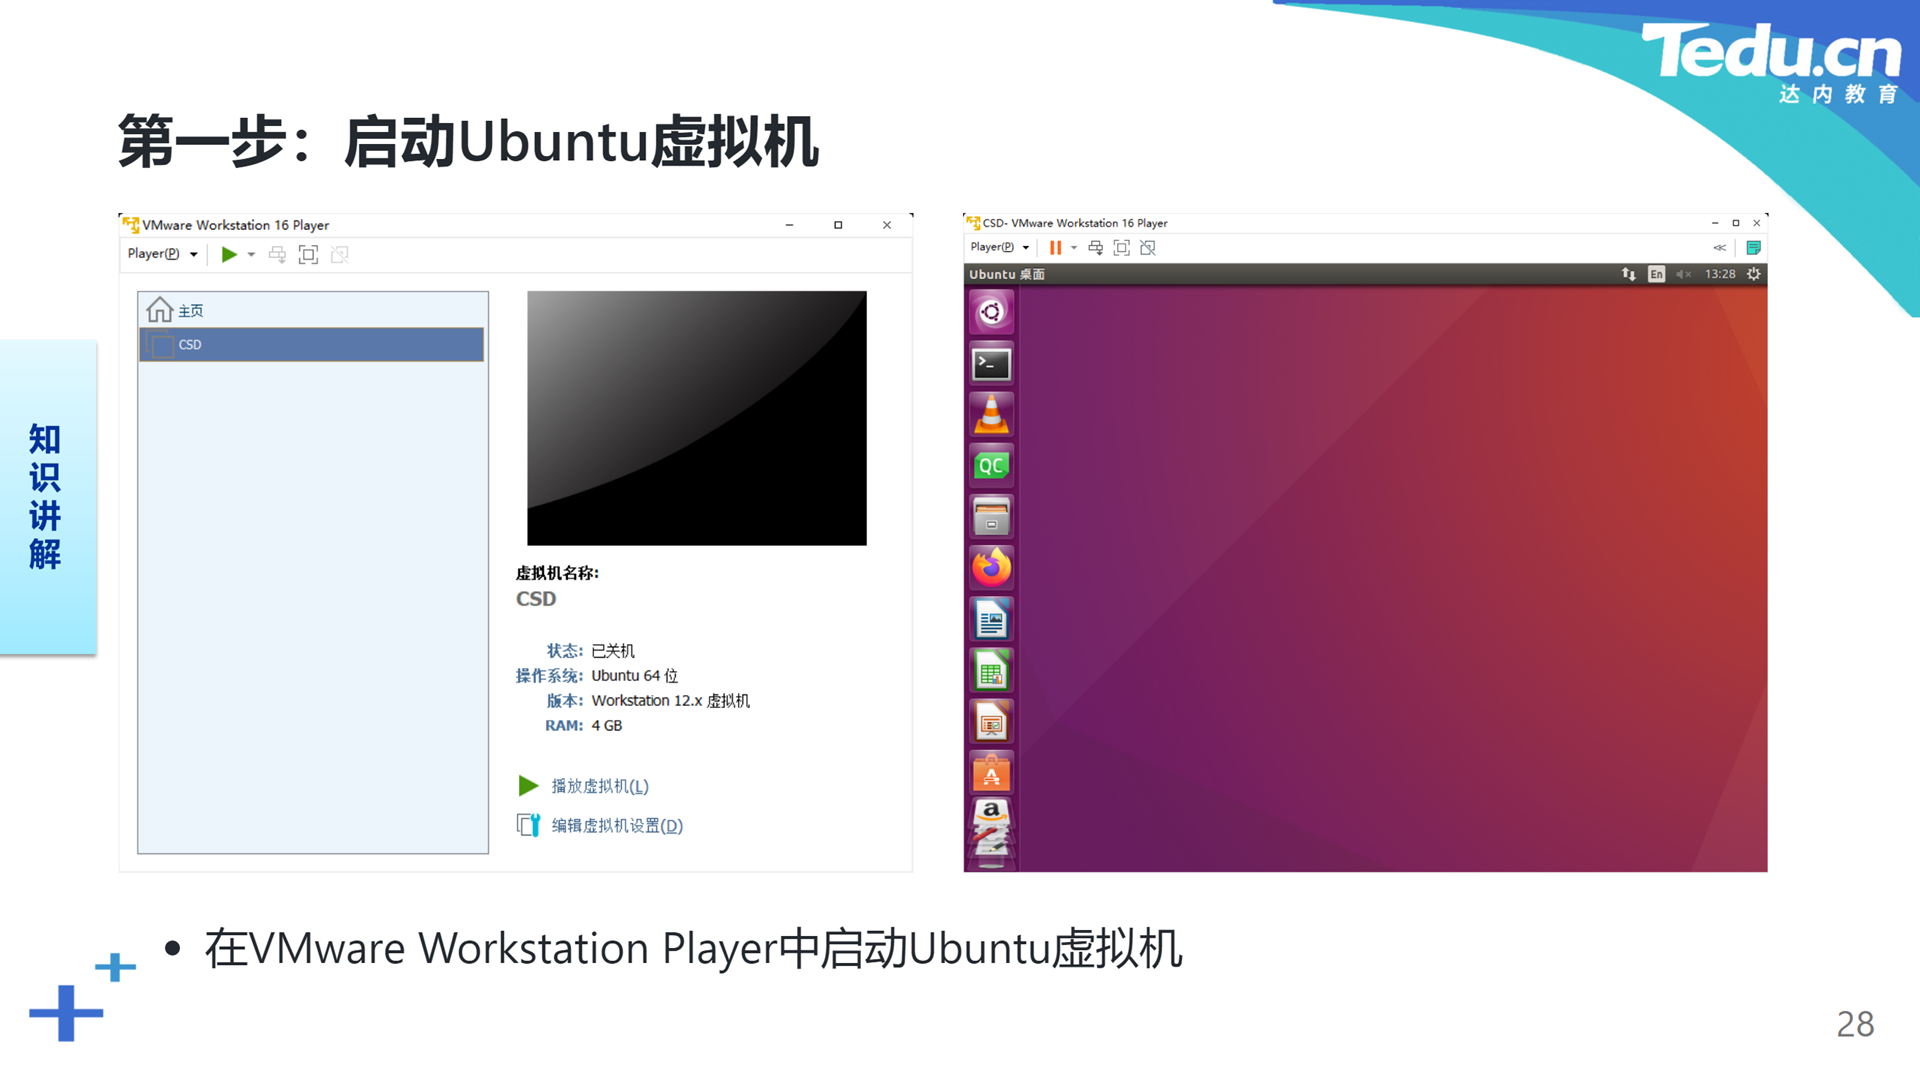Launch Terminal from Ubuntu dock
The width and height of the screenshot is (1920, 1080).
point(991,364)
